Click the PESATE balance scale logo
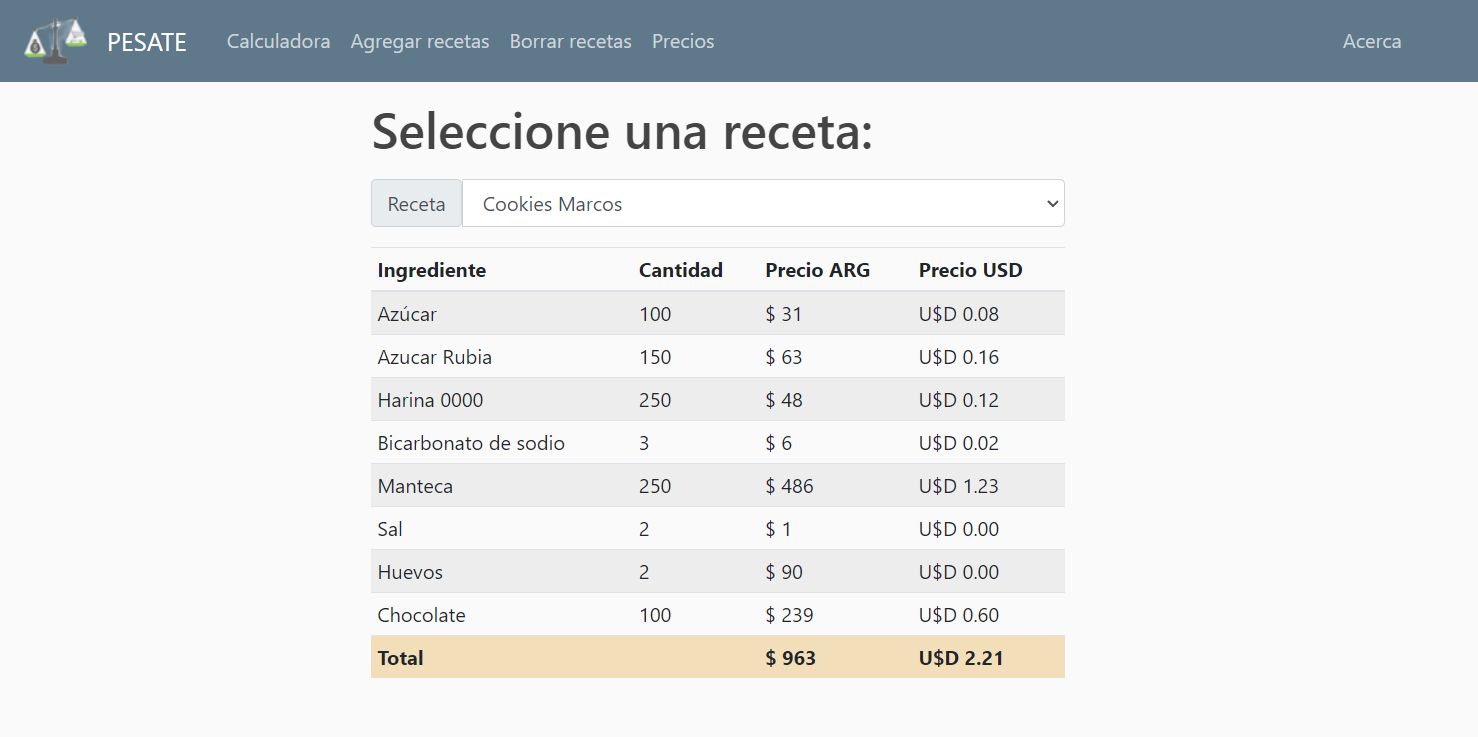The width and height of the screenshot is (1478, 737). tap(54, 40)
